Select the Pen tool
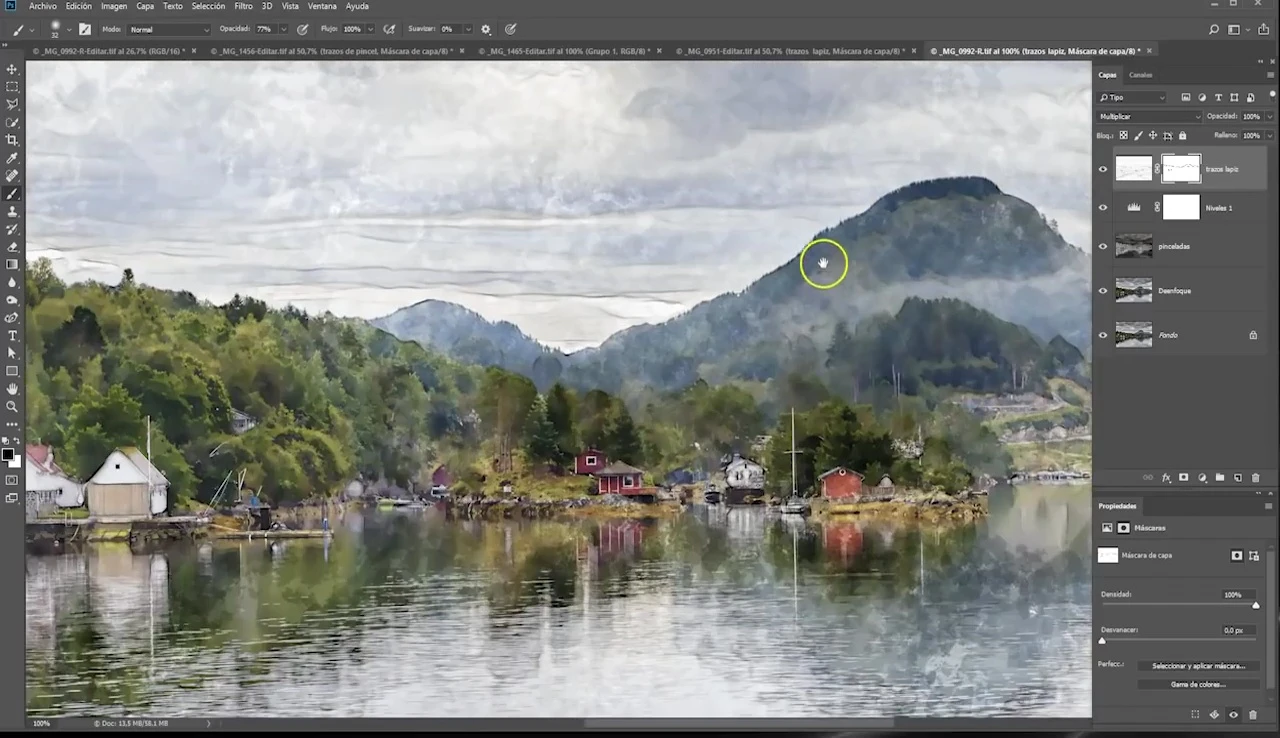The image size is (1280, 738). pyautogui.click(x=12, y=318)
